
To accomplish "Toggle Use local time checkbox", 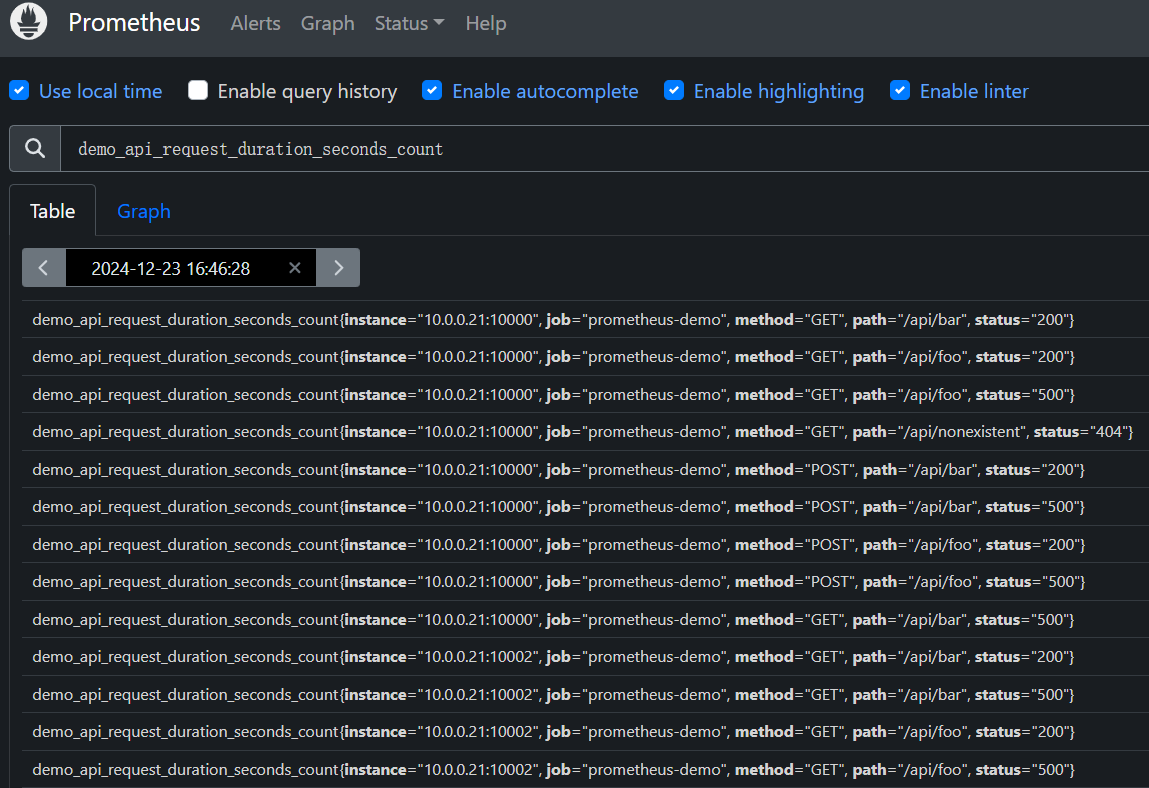I will click(x=19, y=91).
